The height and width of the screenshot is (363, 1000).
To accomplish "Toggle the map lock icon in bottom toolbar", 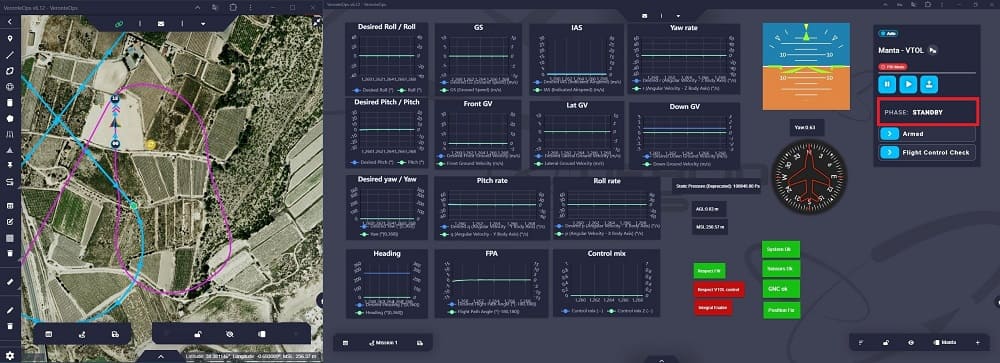I will point(199,334).
